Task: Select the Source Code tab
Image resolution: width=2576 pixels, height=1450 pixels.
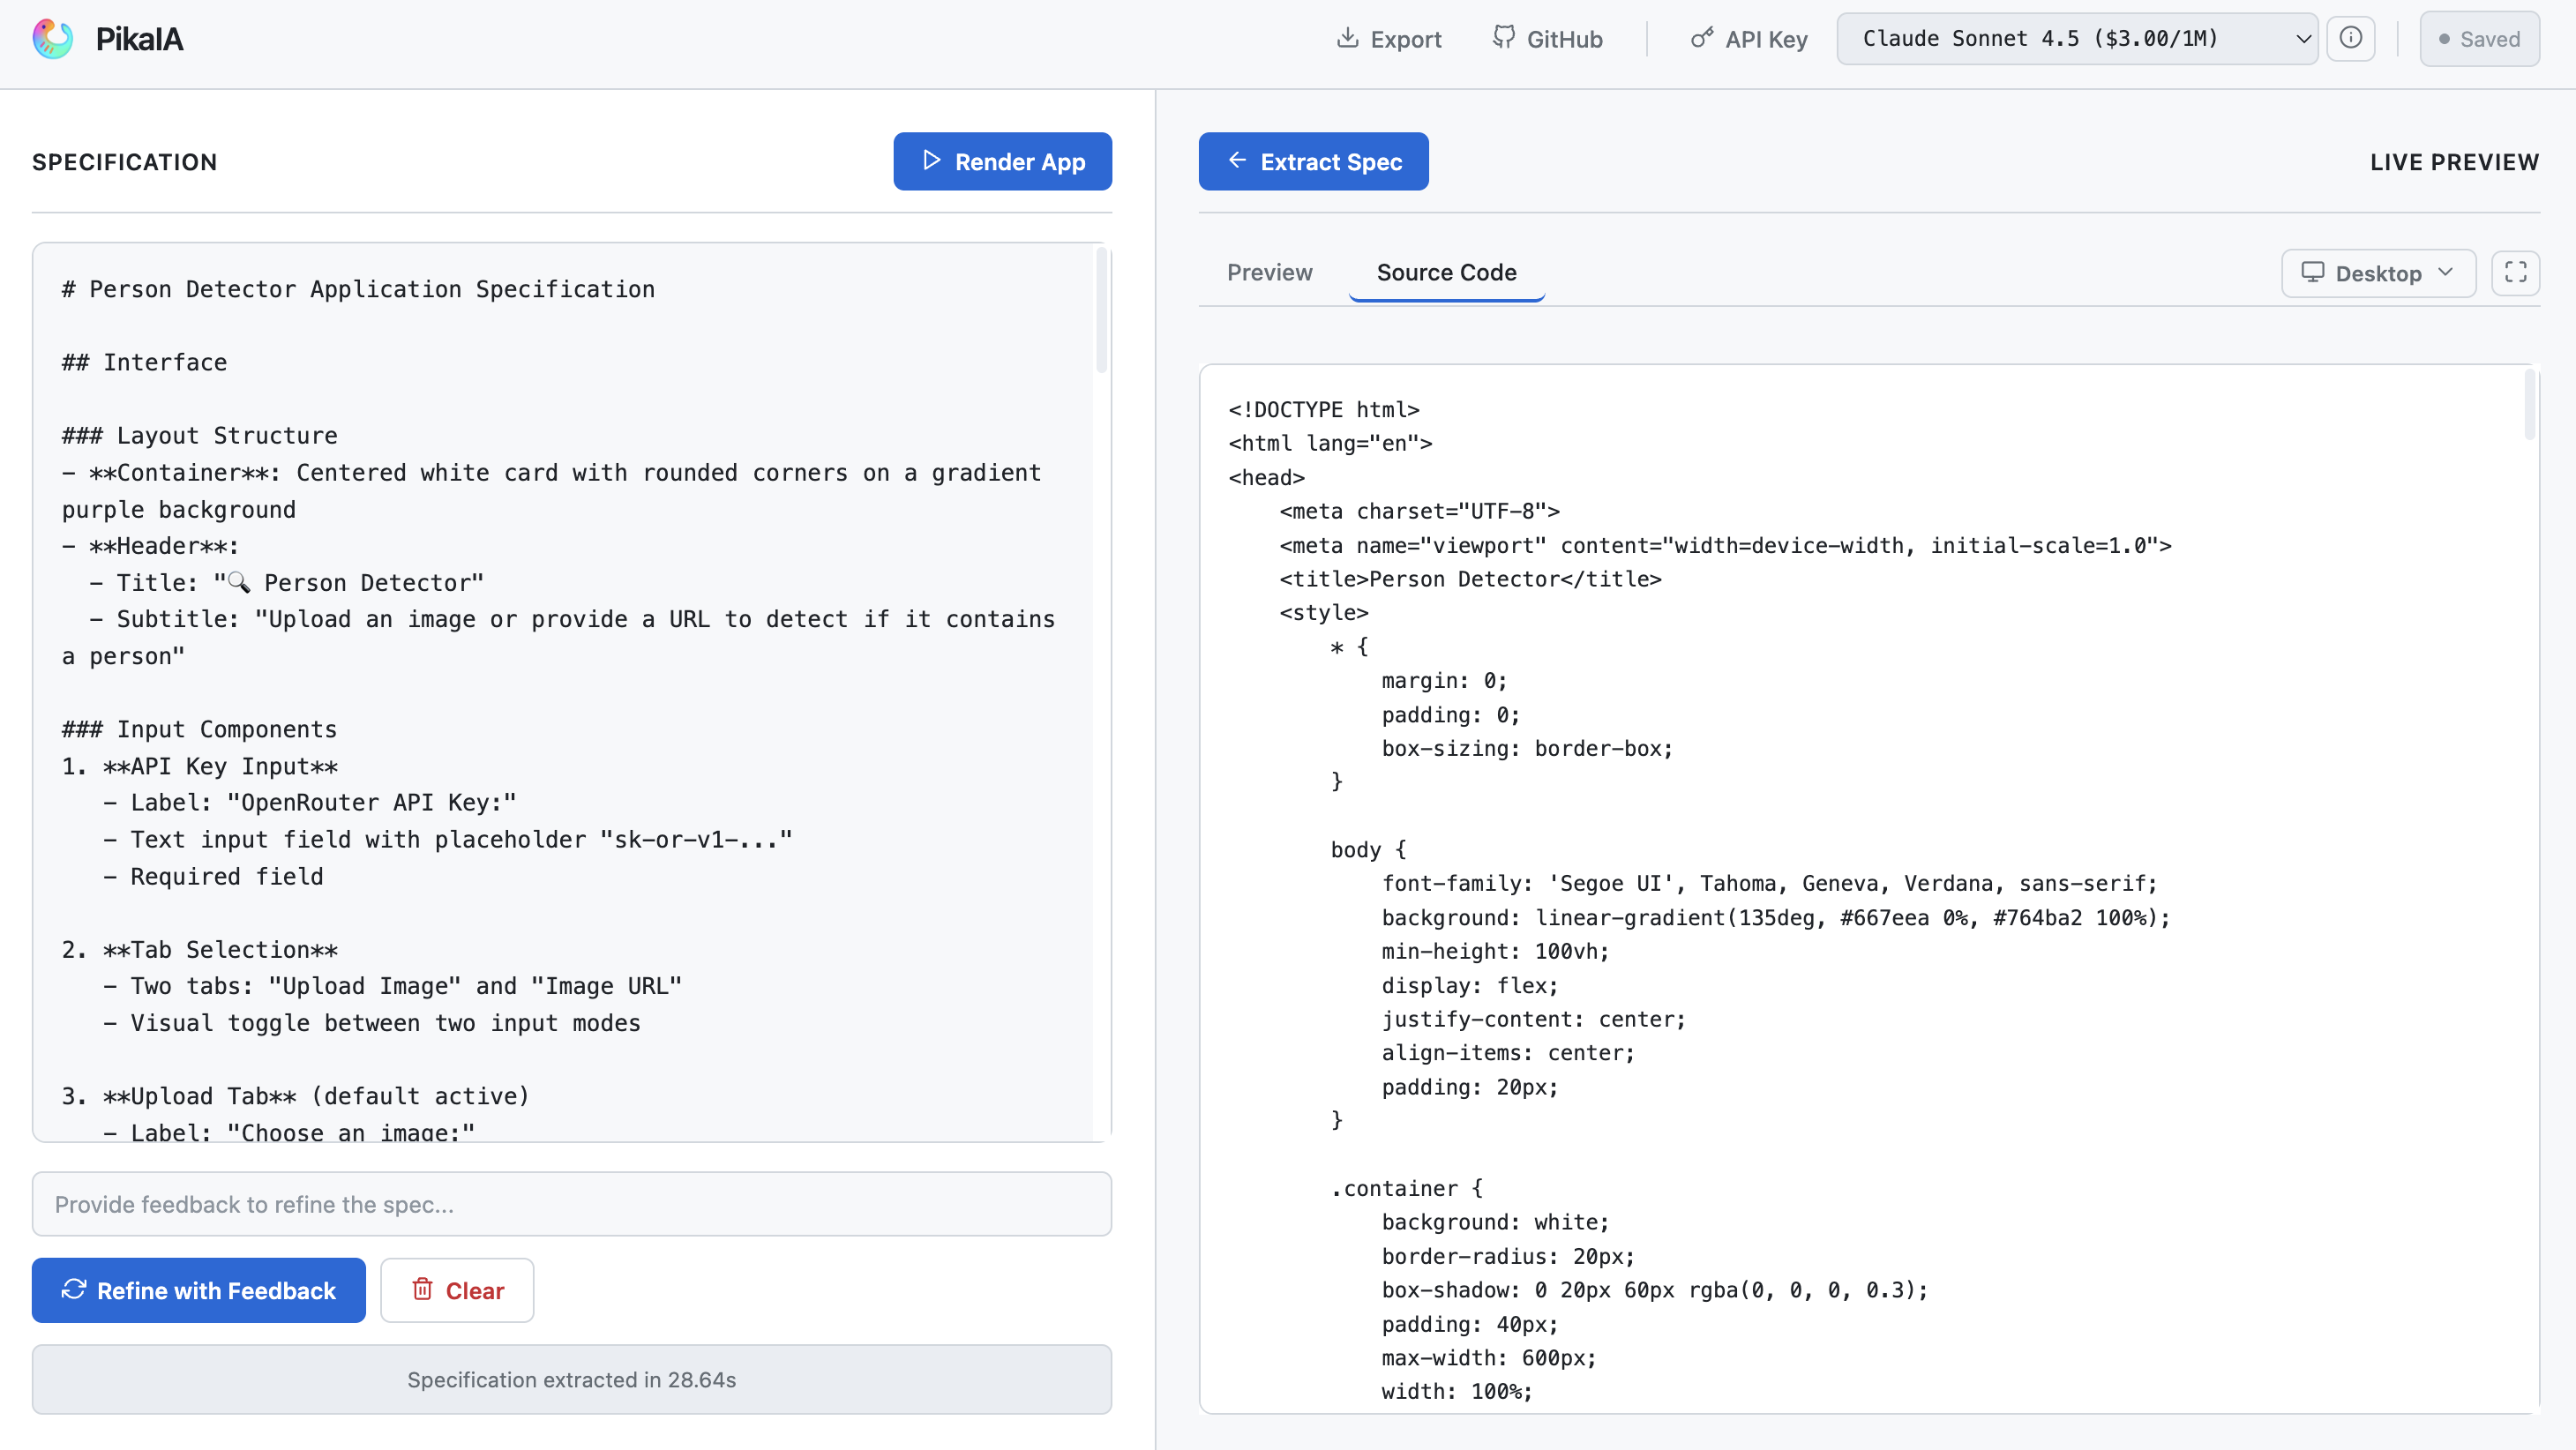Action: point(1446,272)
